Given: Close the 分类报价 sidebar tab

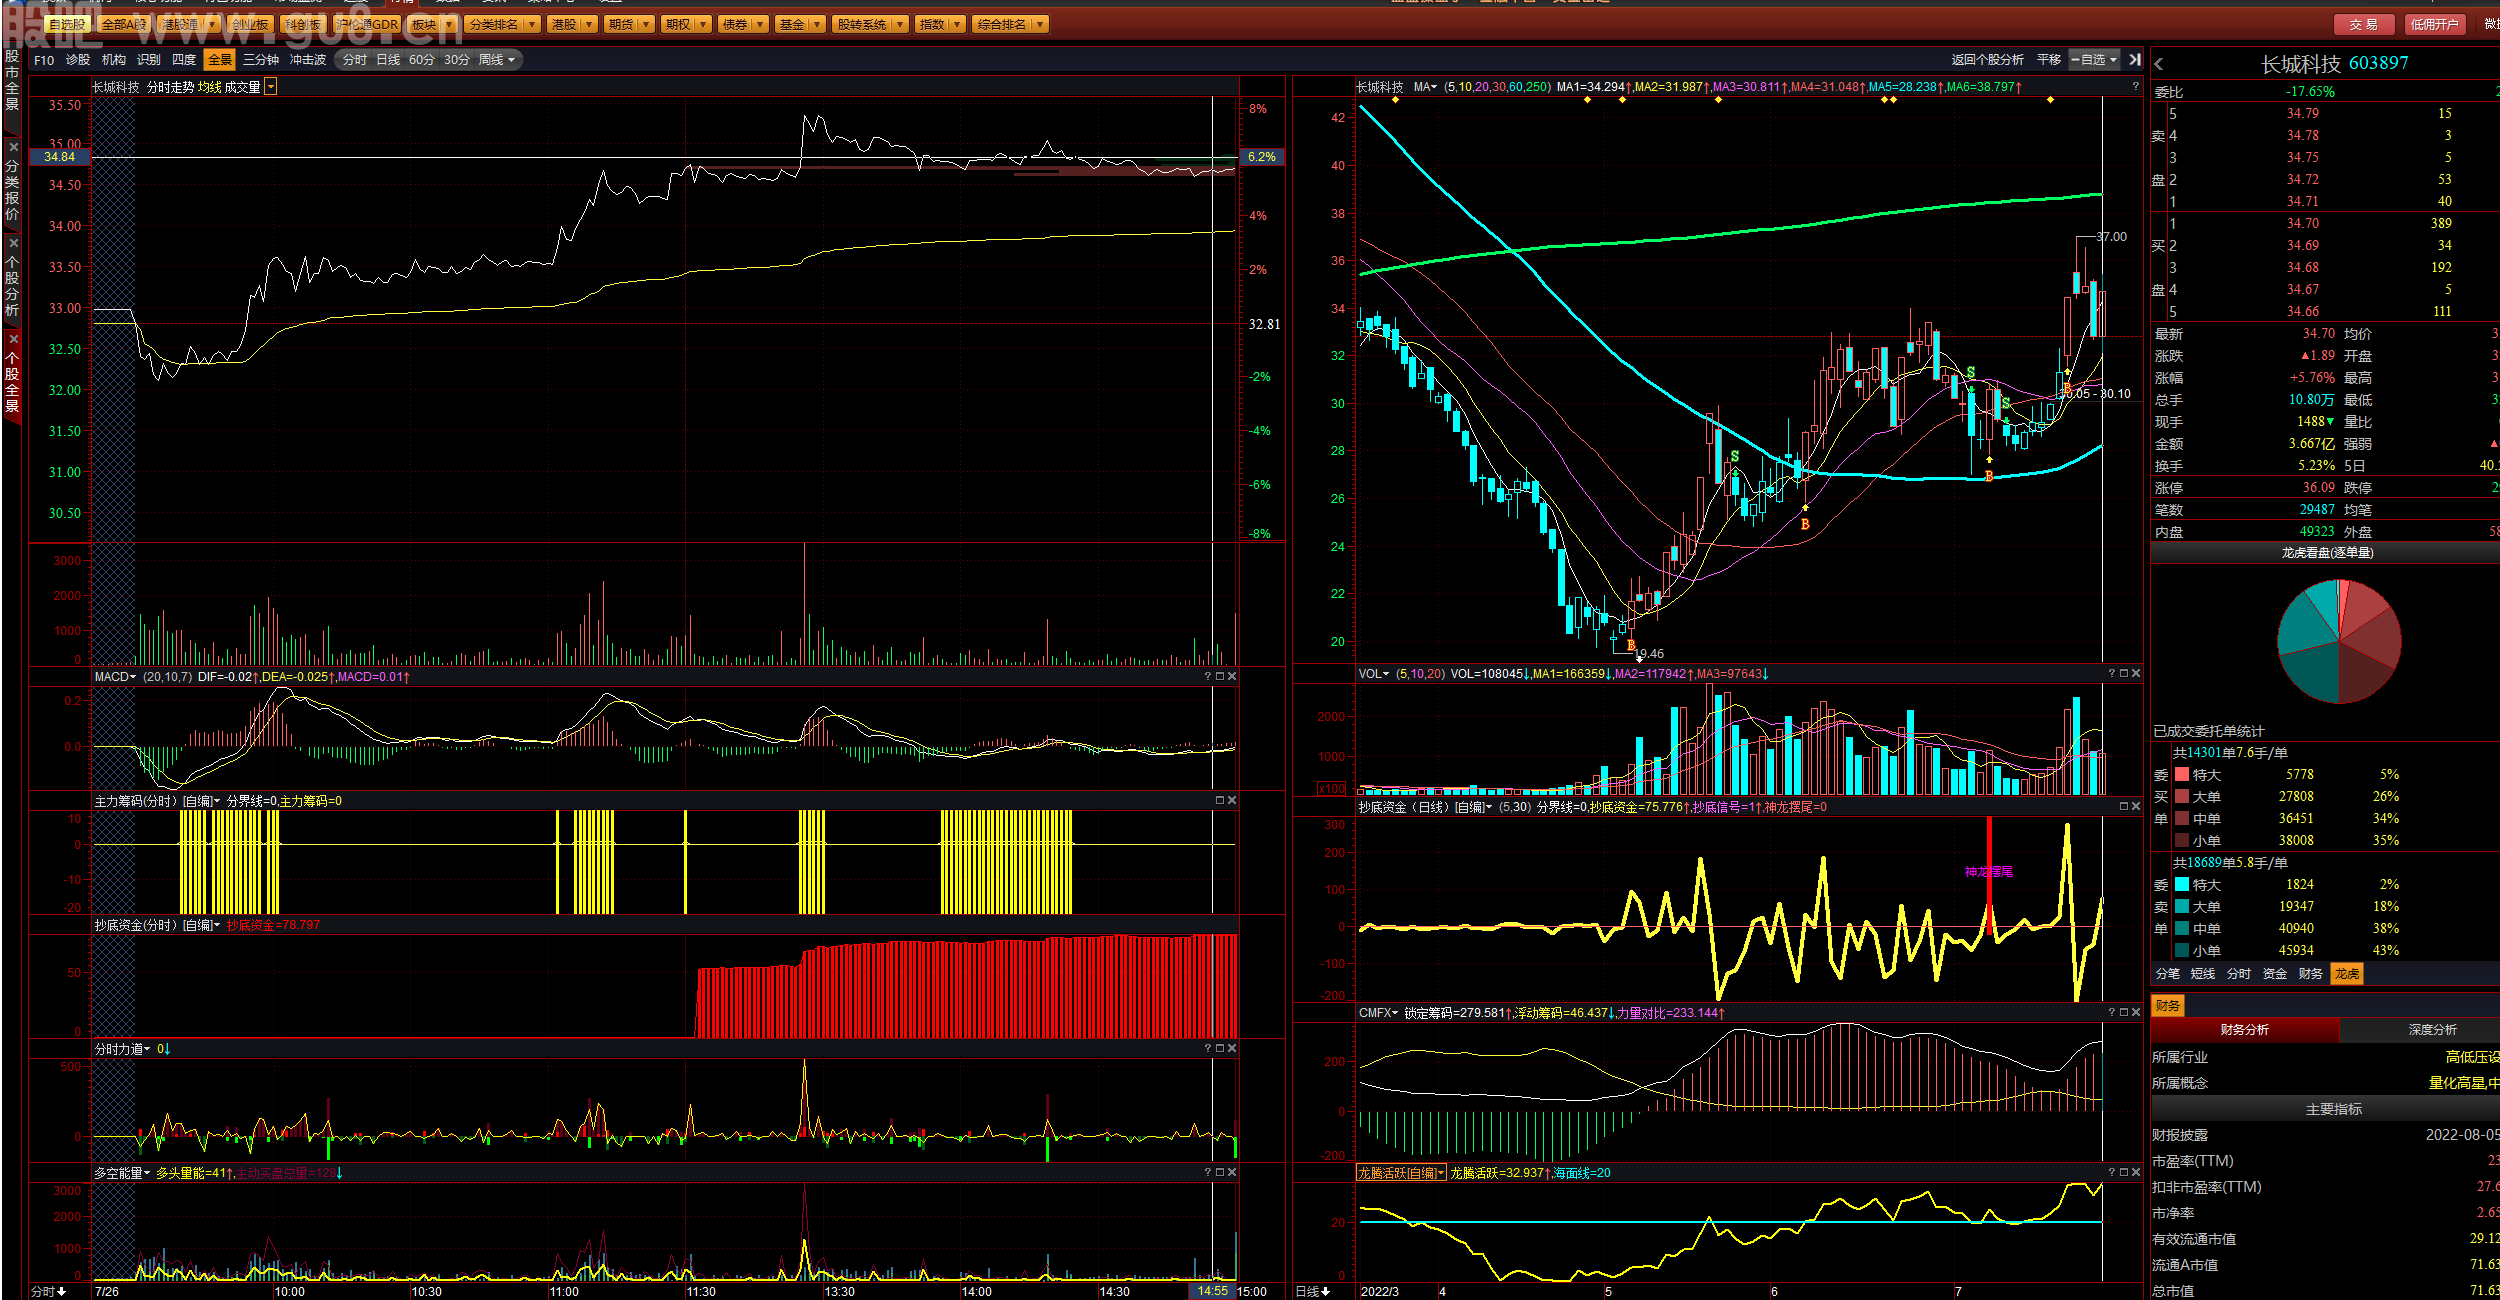Looking at the screenshot, I should pyautogui.click(x=13, y=147).
